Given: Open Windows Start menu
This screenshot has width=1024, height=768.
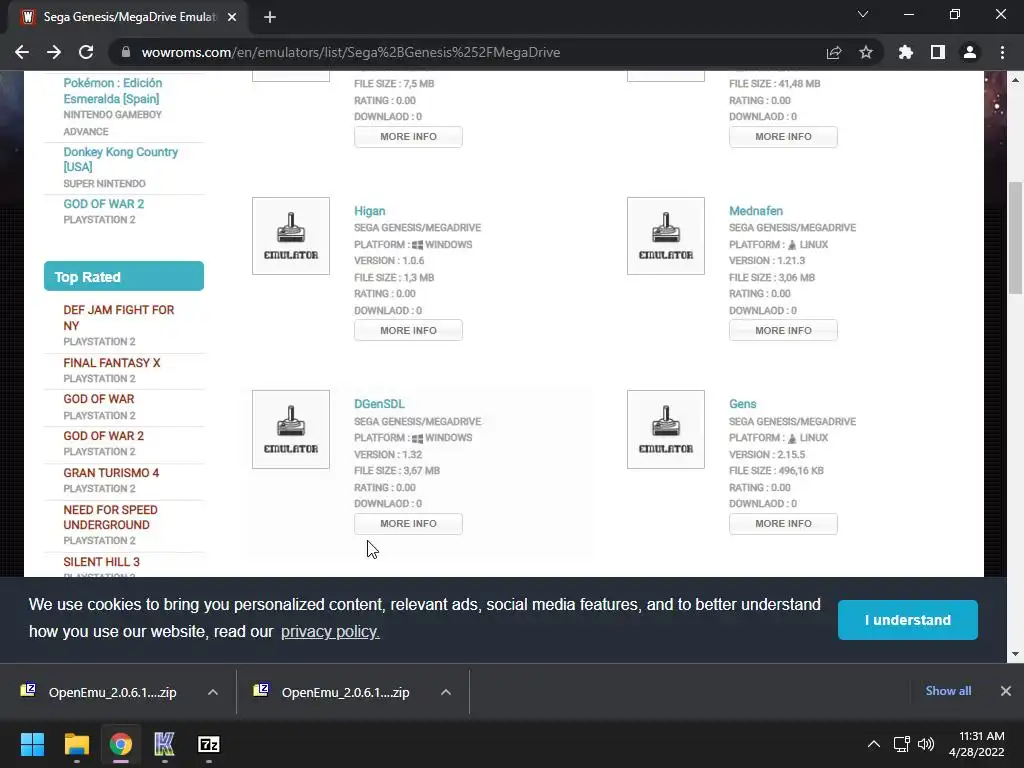Looking at the screenshot, I should point(32,744).
